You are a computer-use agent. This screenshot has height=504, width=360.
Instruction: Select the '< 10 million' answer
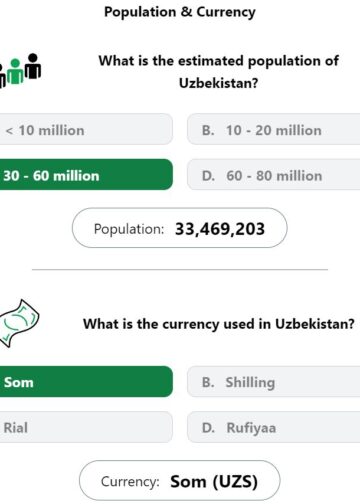[86, 129]
